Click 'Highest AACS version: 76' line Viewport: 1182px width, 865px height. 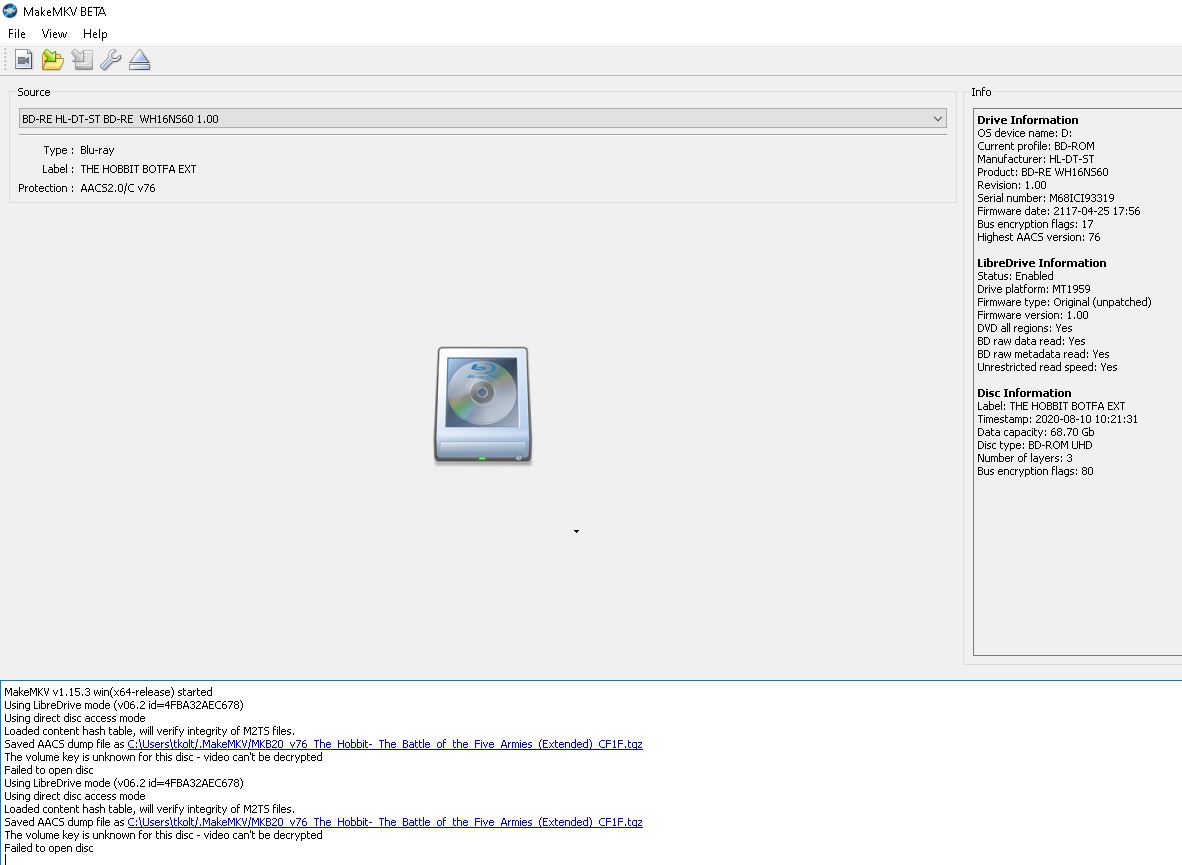point(1039,237)
